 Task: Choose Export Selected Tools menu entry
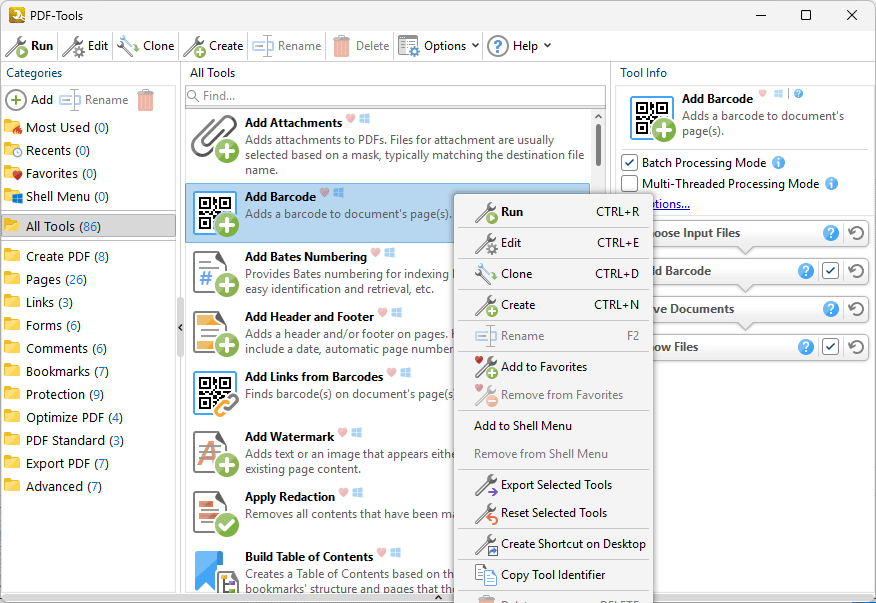555,485
